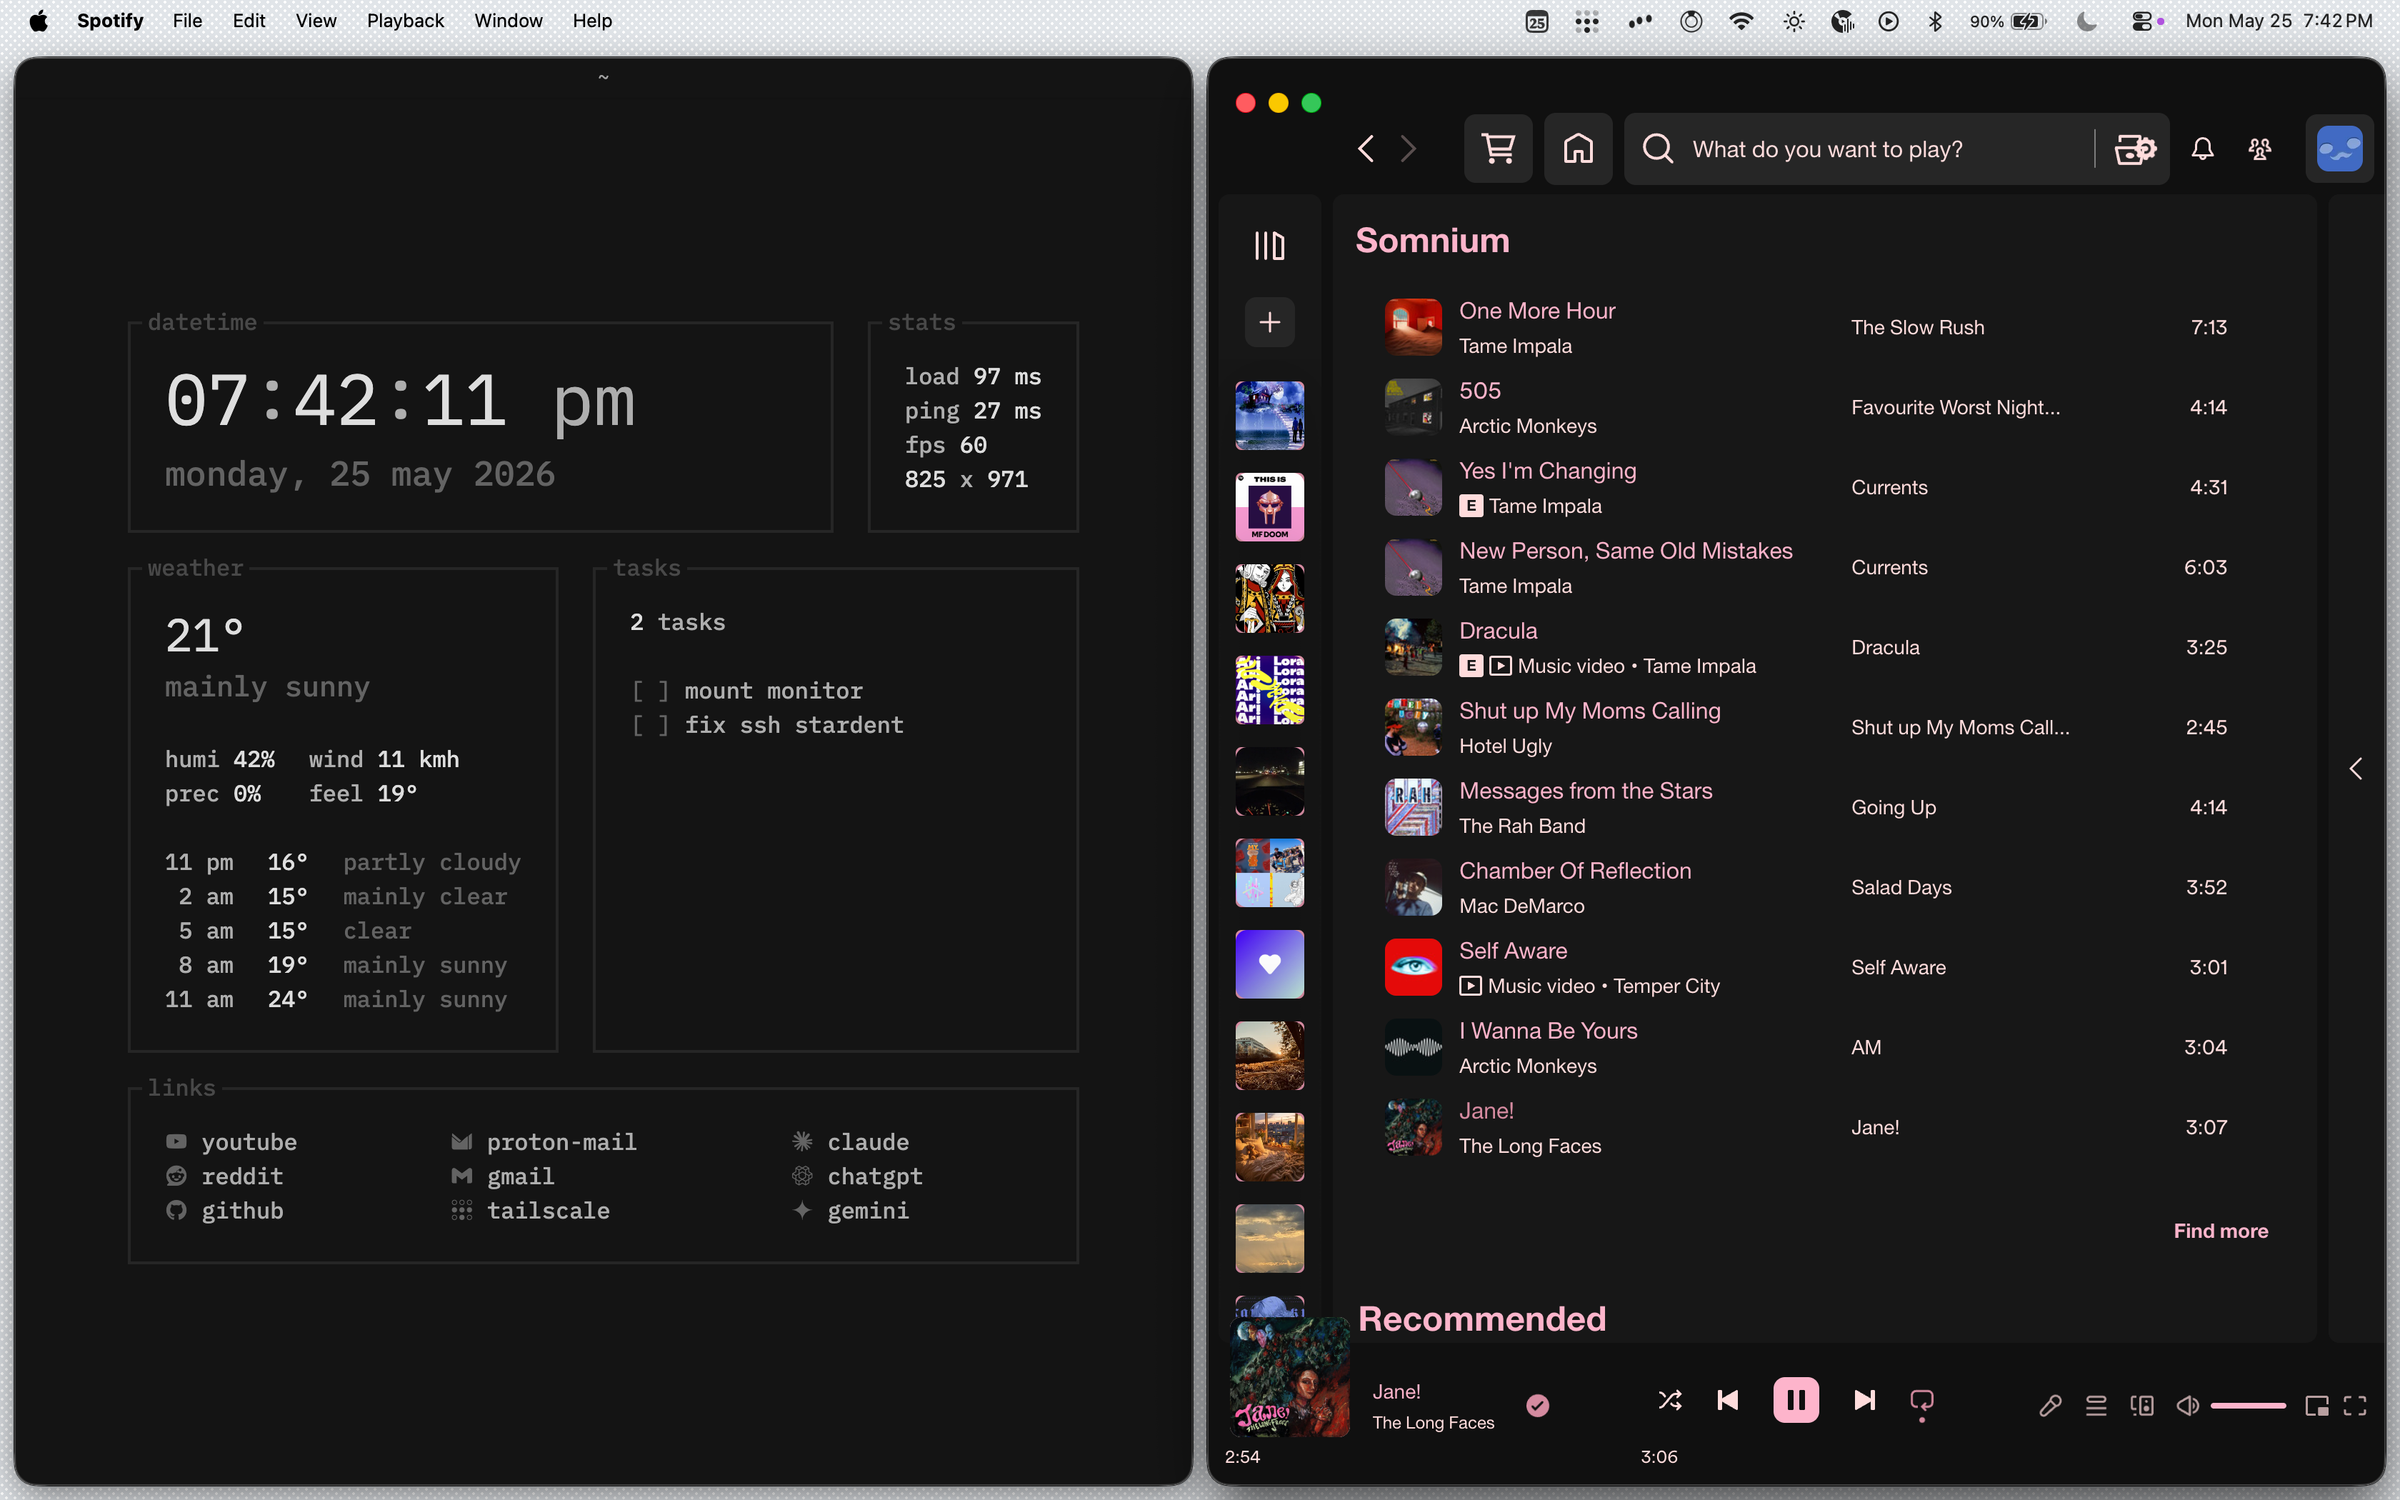Image resolution: width=2400 pixels, height=1500 pixels.
Task: Open the File menu
Action: 187,20
